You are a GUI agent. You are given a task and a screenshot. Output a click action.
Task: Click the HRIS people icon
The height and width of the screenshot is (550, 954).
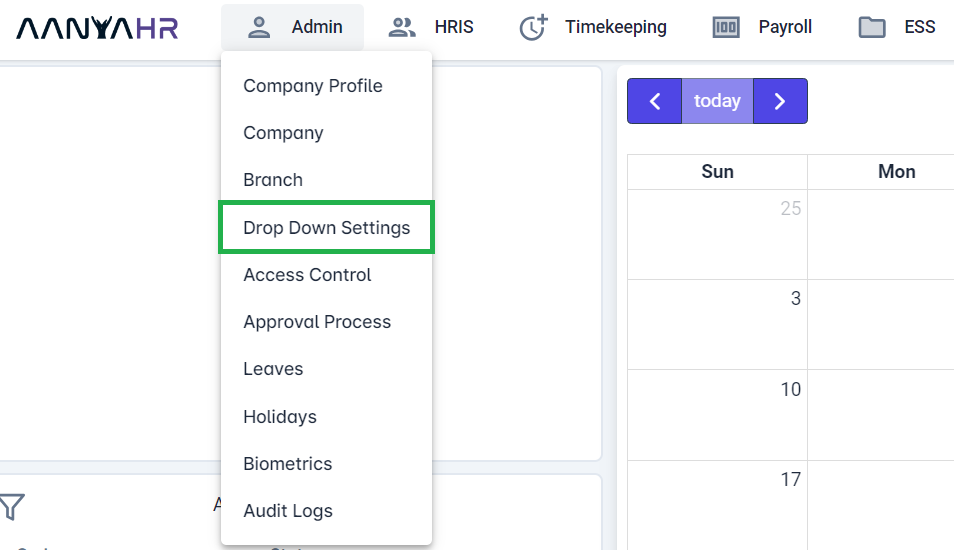point(402,27)
